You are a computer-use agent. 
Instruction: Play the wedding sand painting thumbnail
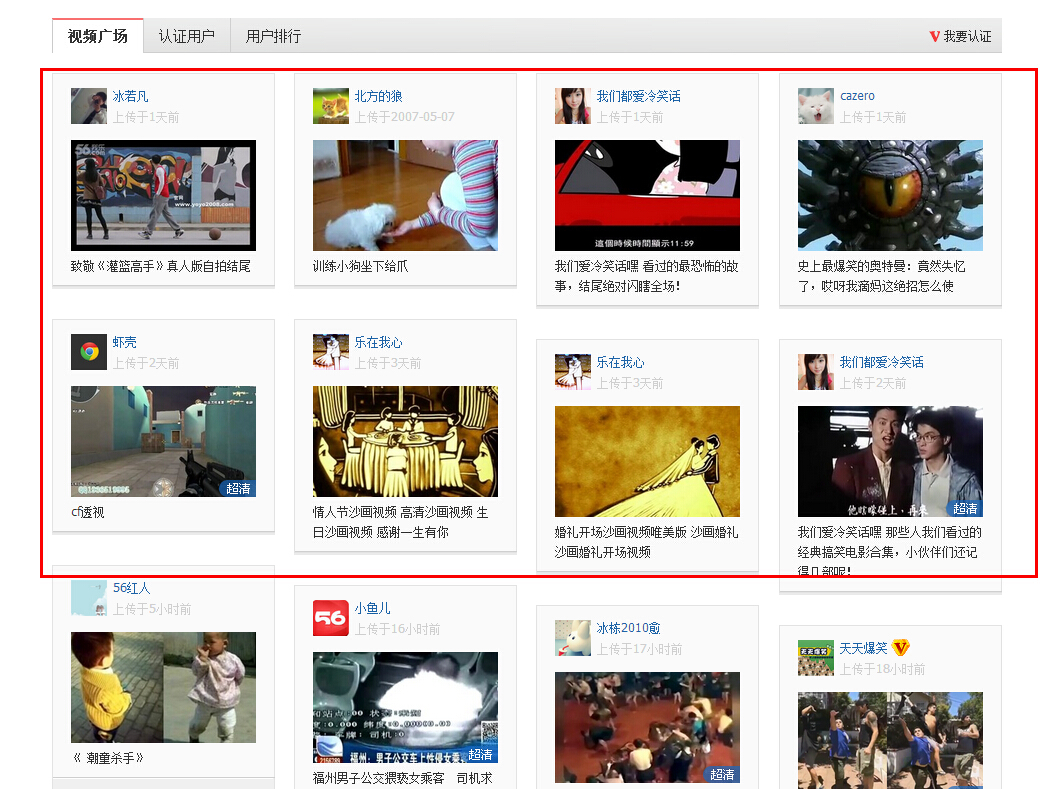pos(647,461)
